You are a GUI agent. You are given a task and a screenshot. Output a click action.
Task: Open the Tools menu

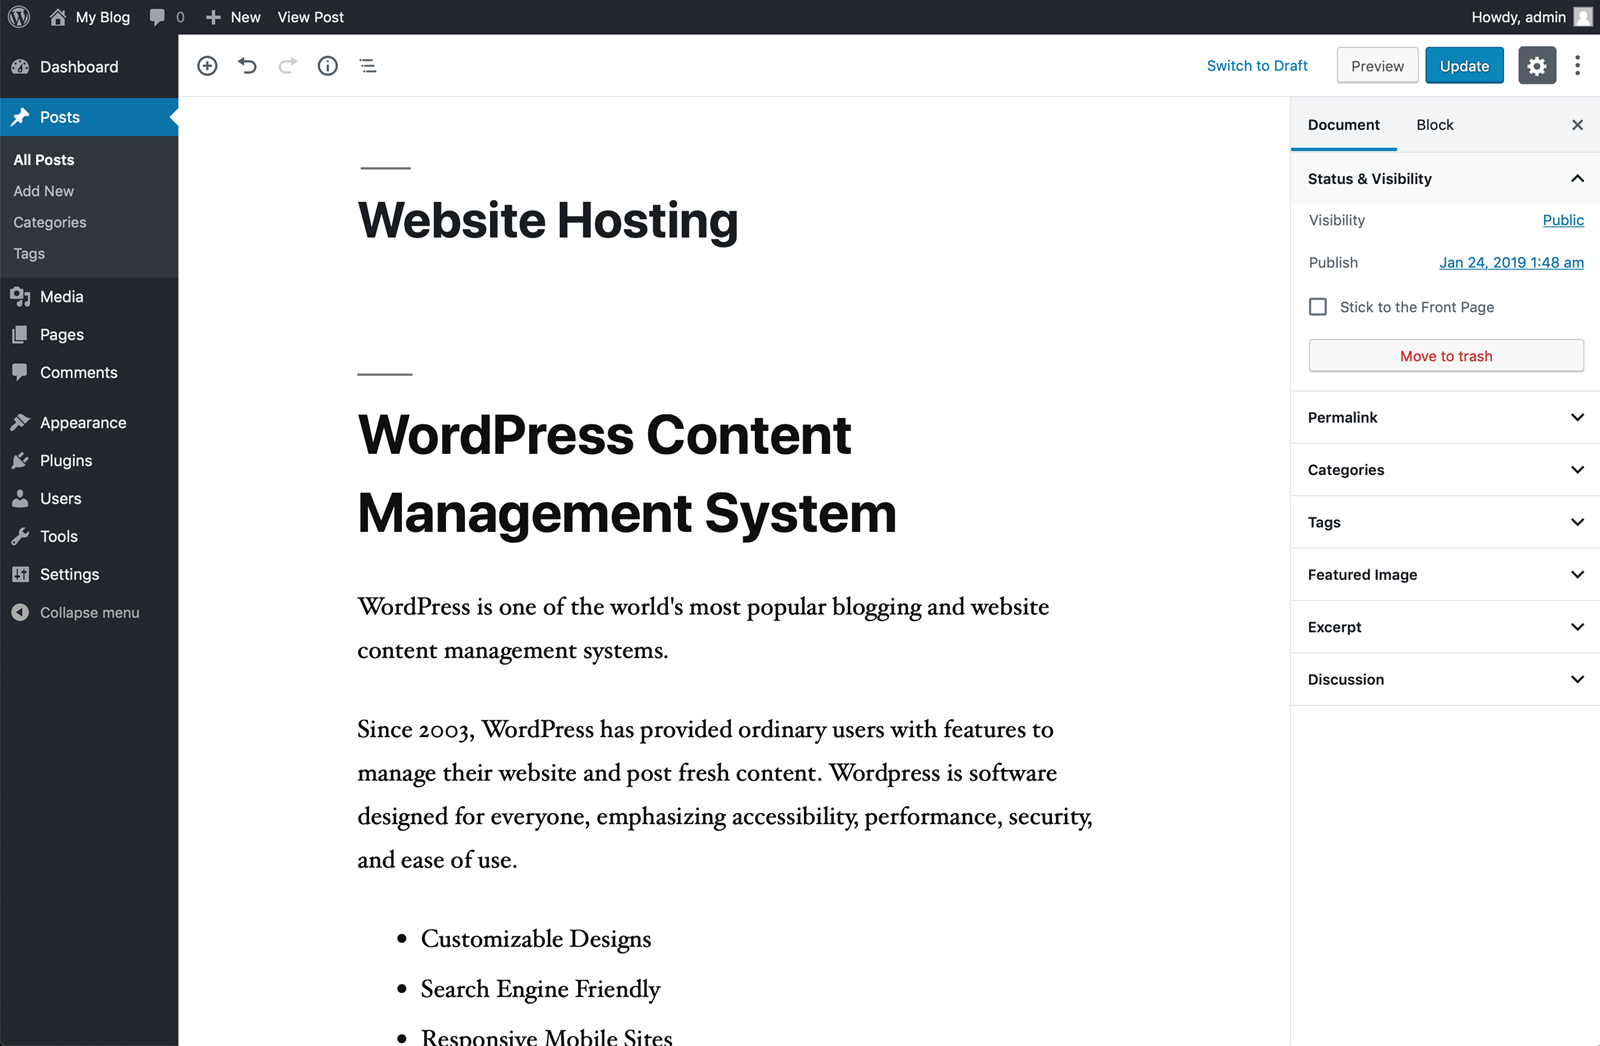[89, 537]
